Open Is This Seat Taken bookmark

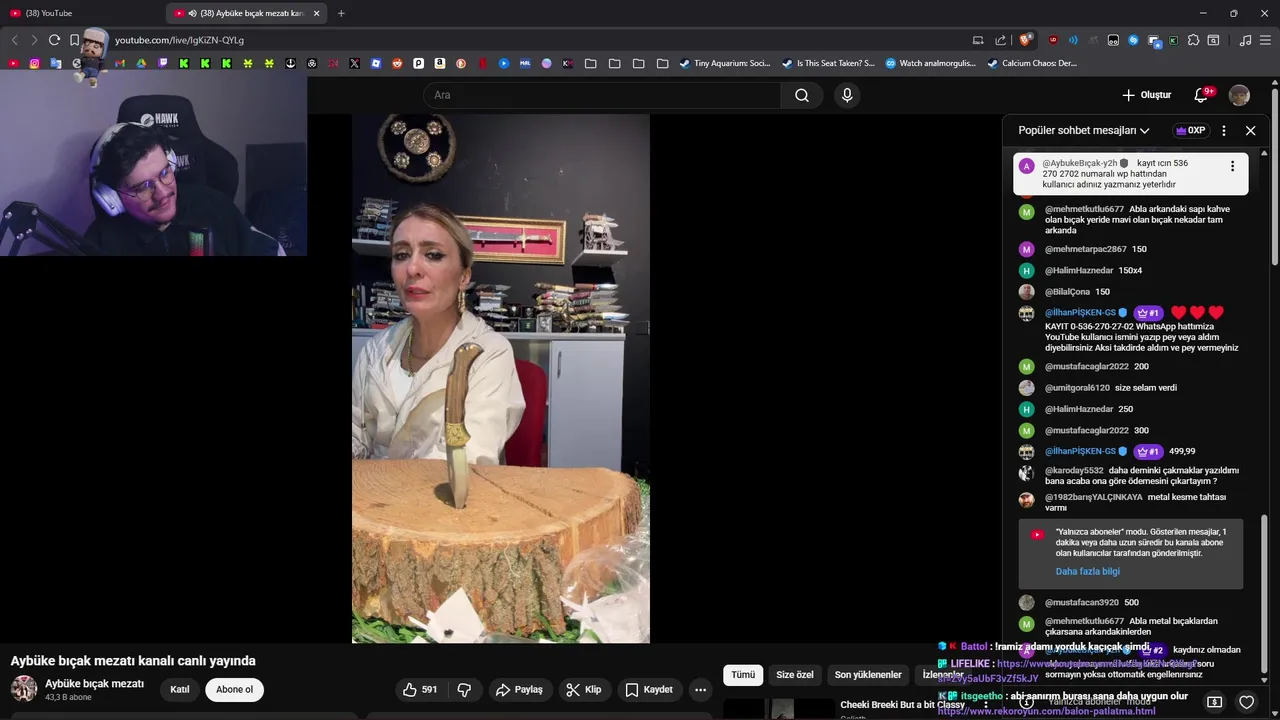(828, 63)
